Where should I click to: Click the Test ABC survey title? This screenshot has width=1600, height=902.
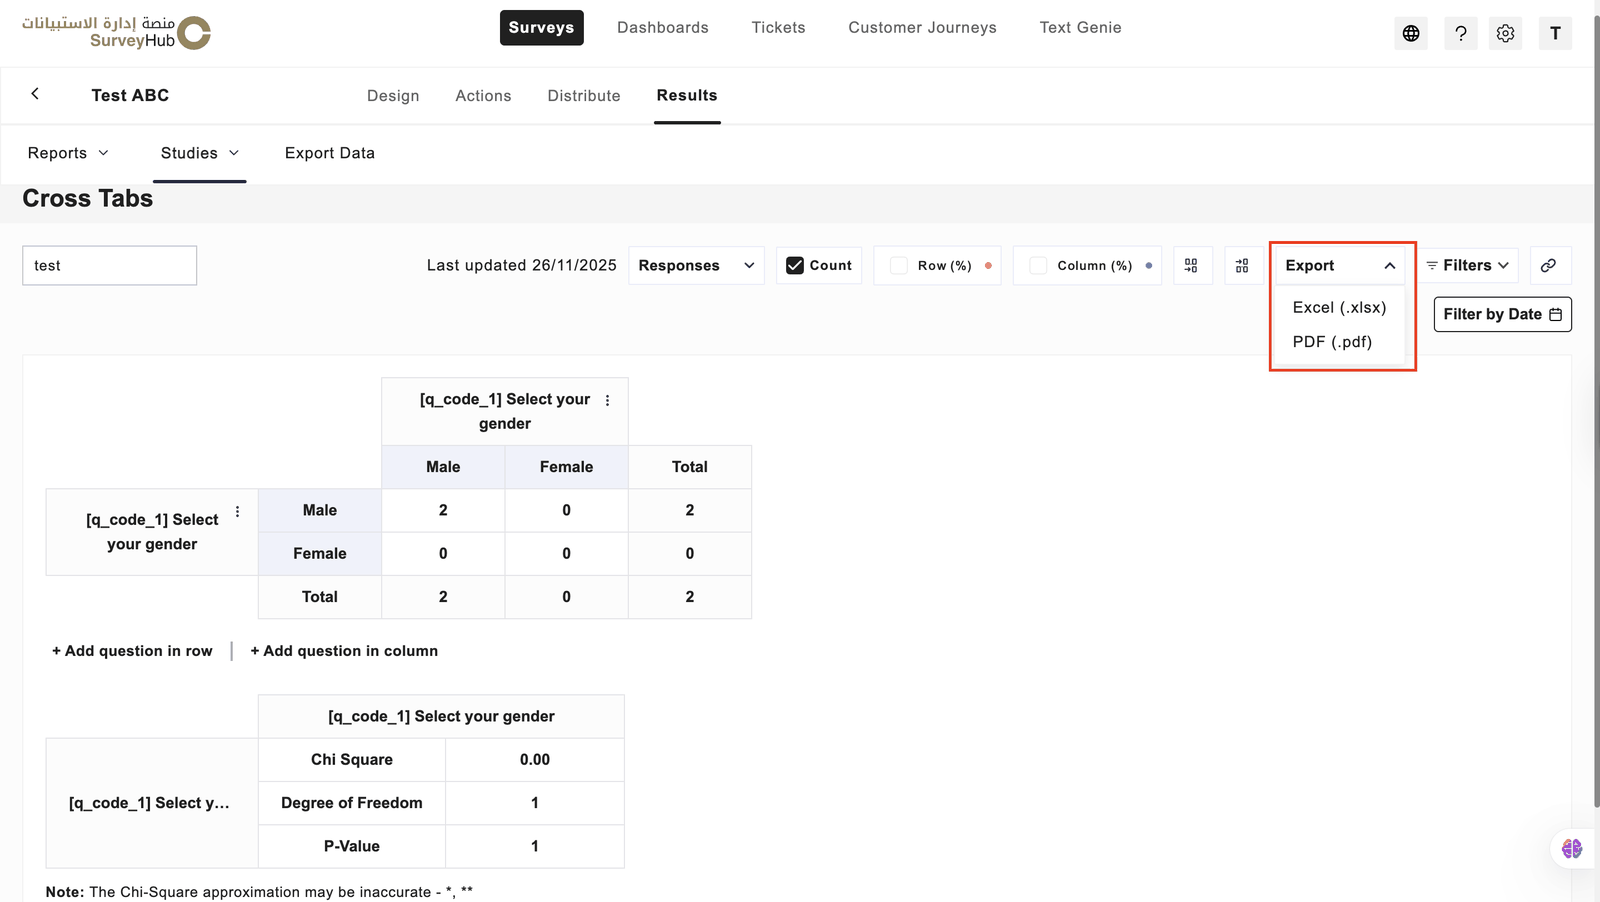click(x=130, y=95)
